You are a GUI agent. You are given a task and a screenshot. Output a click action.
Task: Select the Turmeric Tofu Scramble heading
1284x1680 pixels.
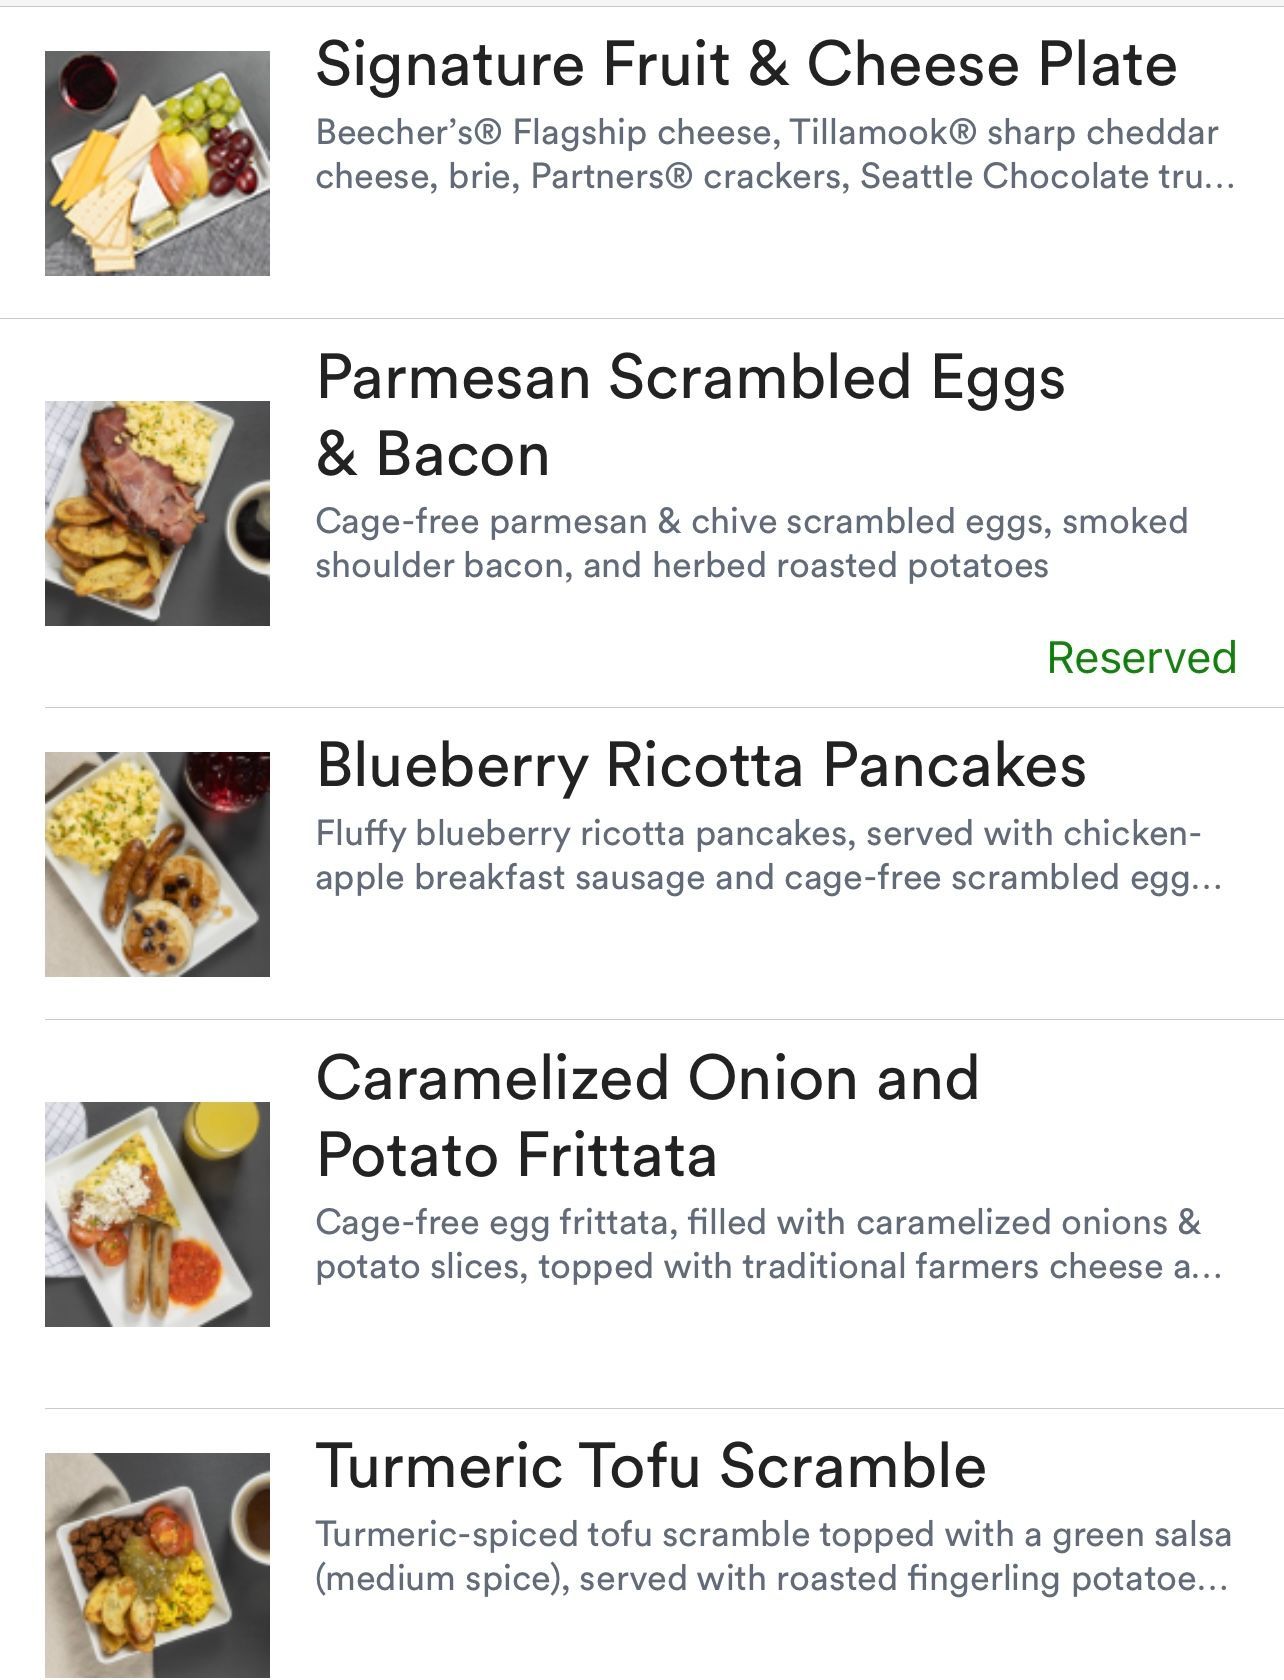coord(651,1466)
